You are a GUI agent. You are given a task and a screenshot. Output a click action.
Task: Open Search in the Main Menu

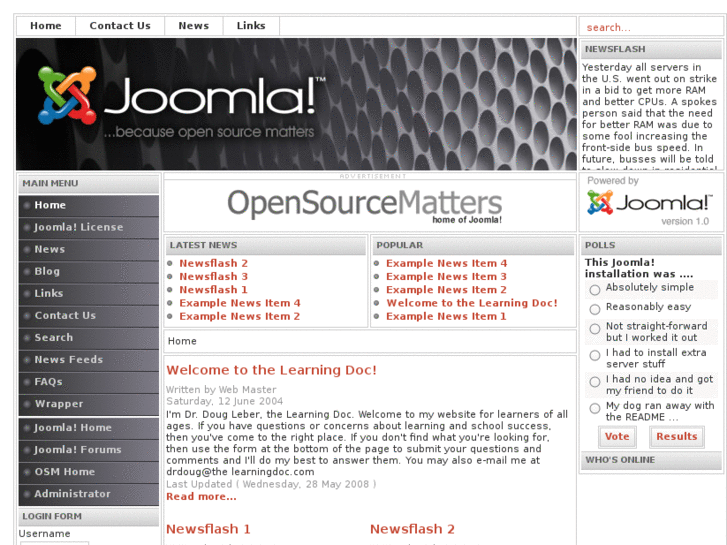[x=89, y=338]
